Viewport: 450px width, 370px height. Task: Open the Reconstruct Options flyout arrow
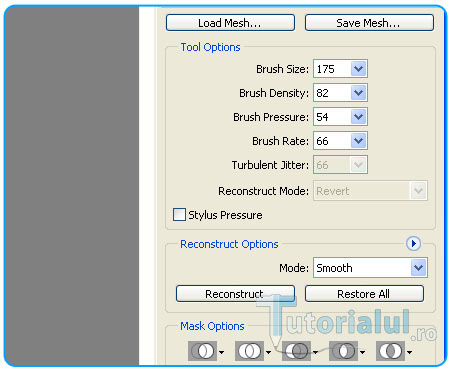point(413,244)
